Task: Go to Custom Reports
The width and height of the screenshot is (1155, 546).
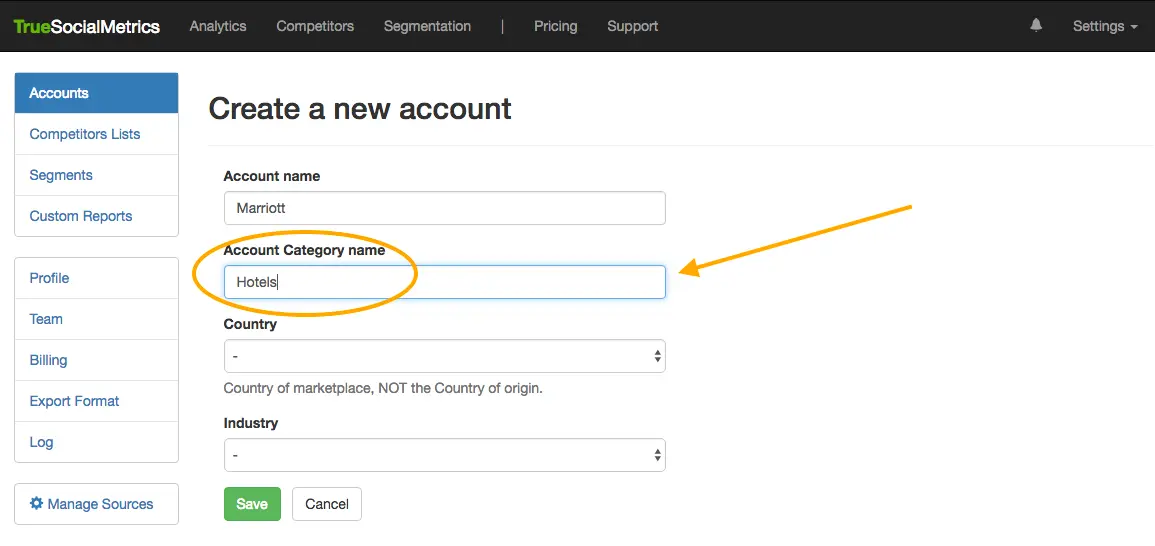Action: click(81, 216)
